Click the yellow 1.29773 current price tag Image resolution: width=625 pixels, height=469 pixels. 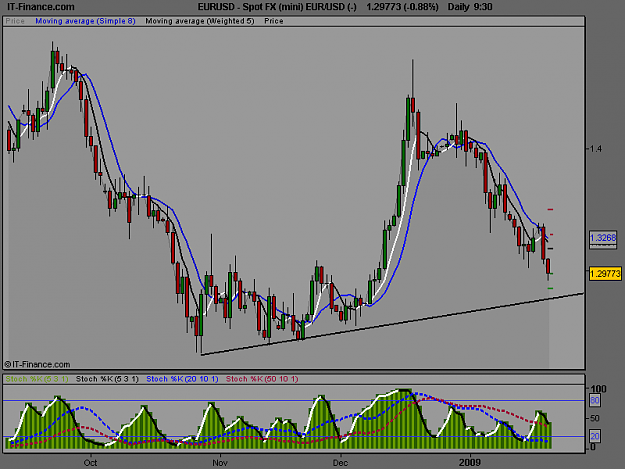(x=605, y=274)
